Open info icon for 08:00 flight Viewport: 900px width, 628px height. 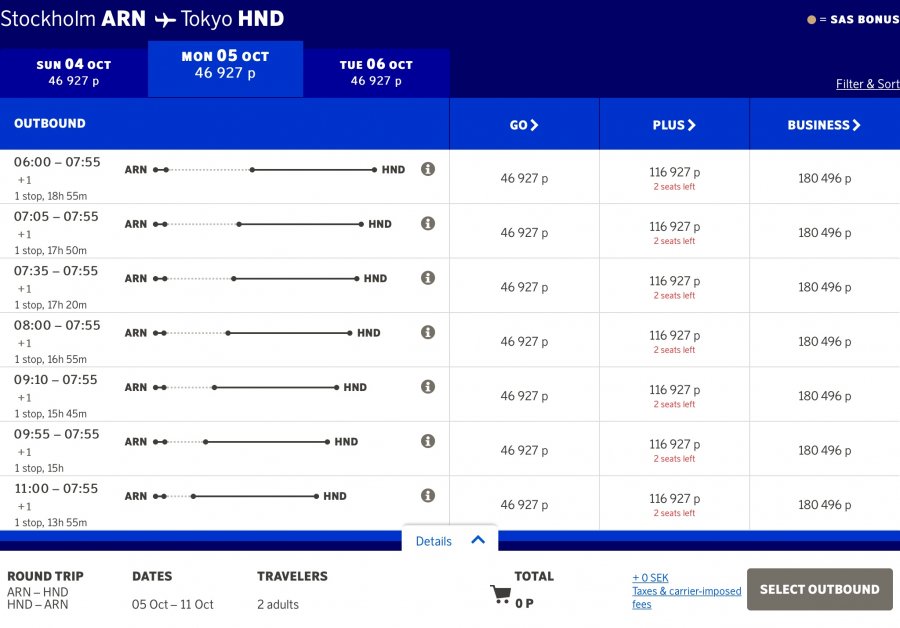tap(428, 332)
